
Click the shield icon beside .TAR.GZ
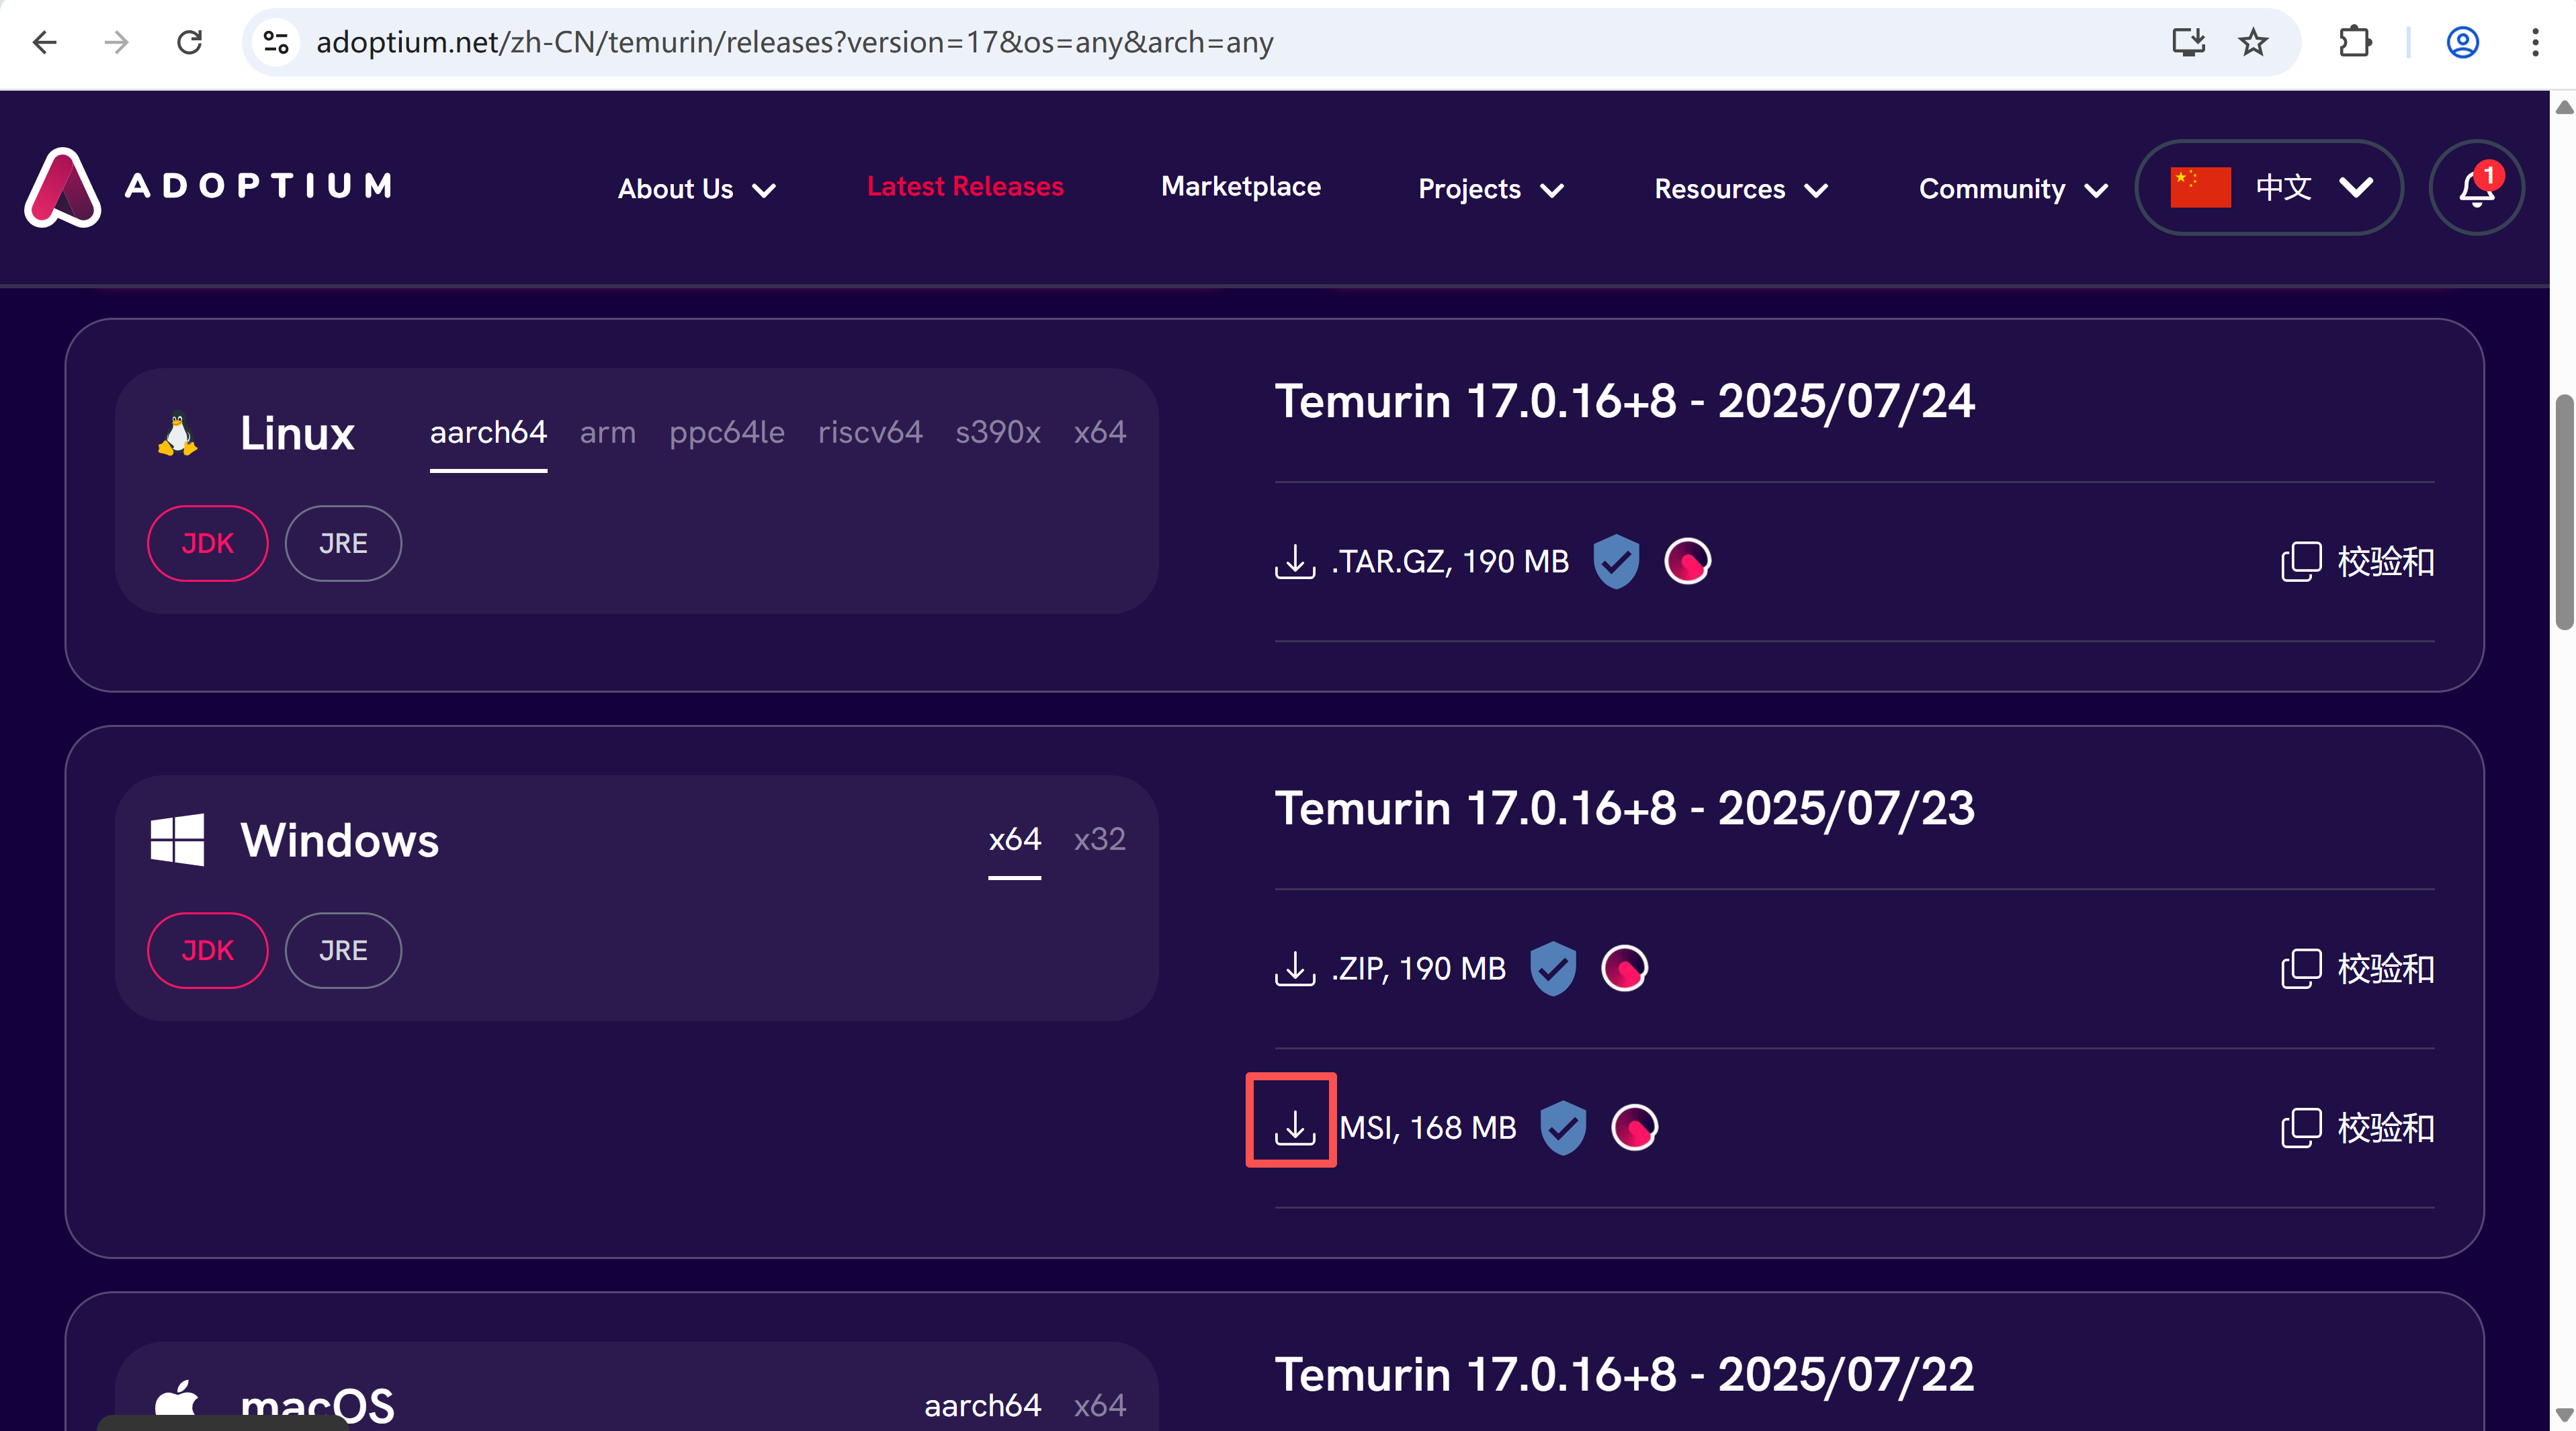(x=1616, y=561)
